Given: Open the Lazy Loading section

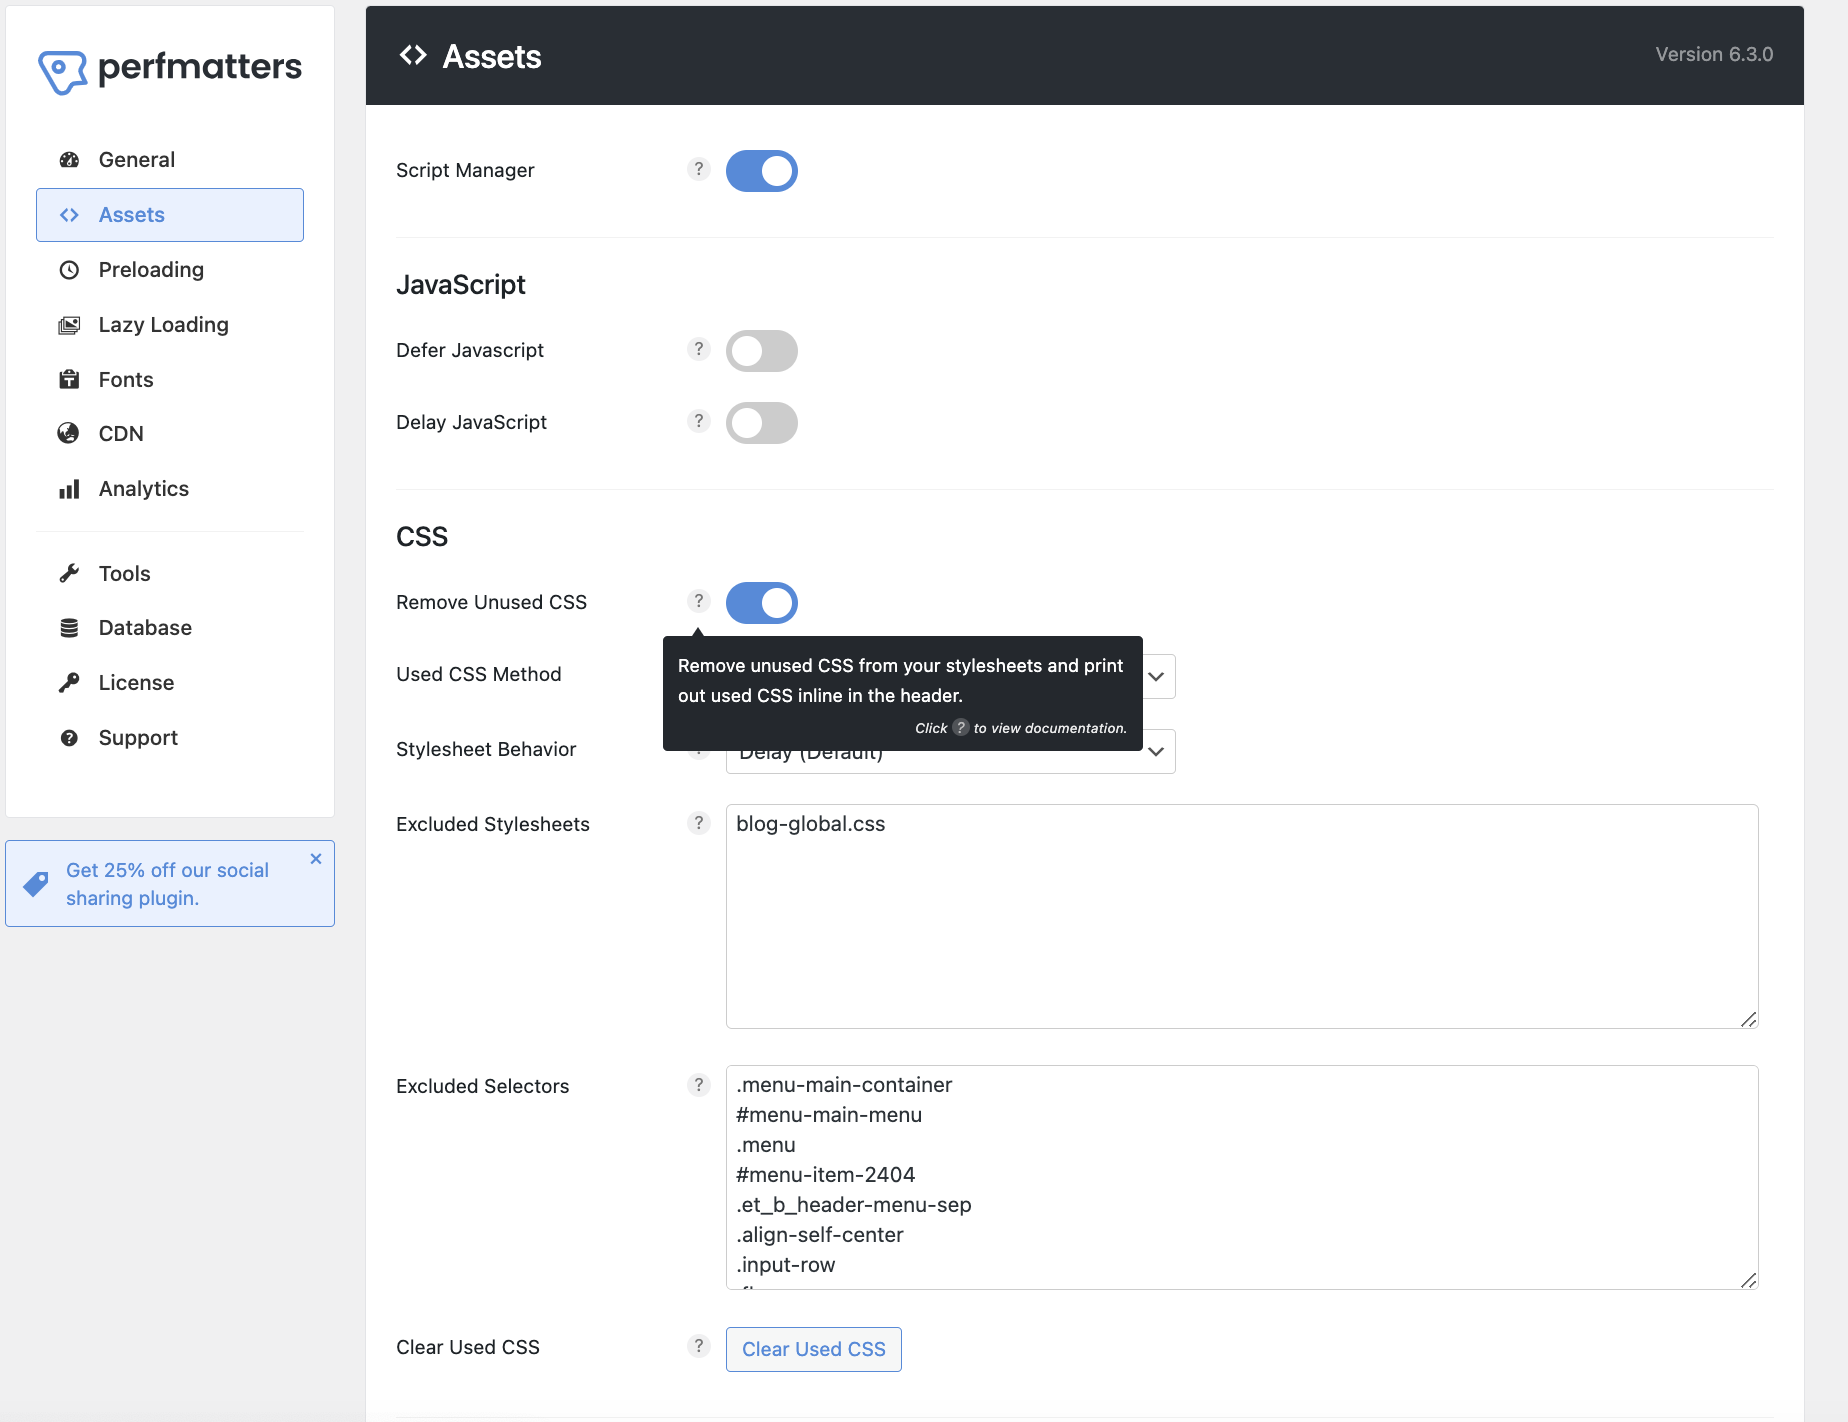Looking at the screenshot, I should coord(170,325).
